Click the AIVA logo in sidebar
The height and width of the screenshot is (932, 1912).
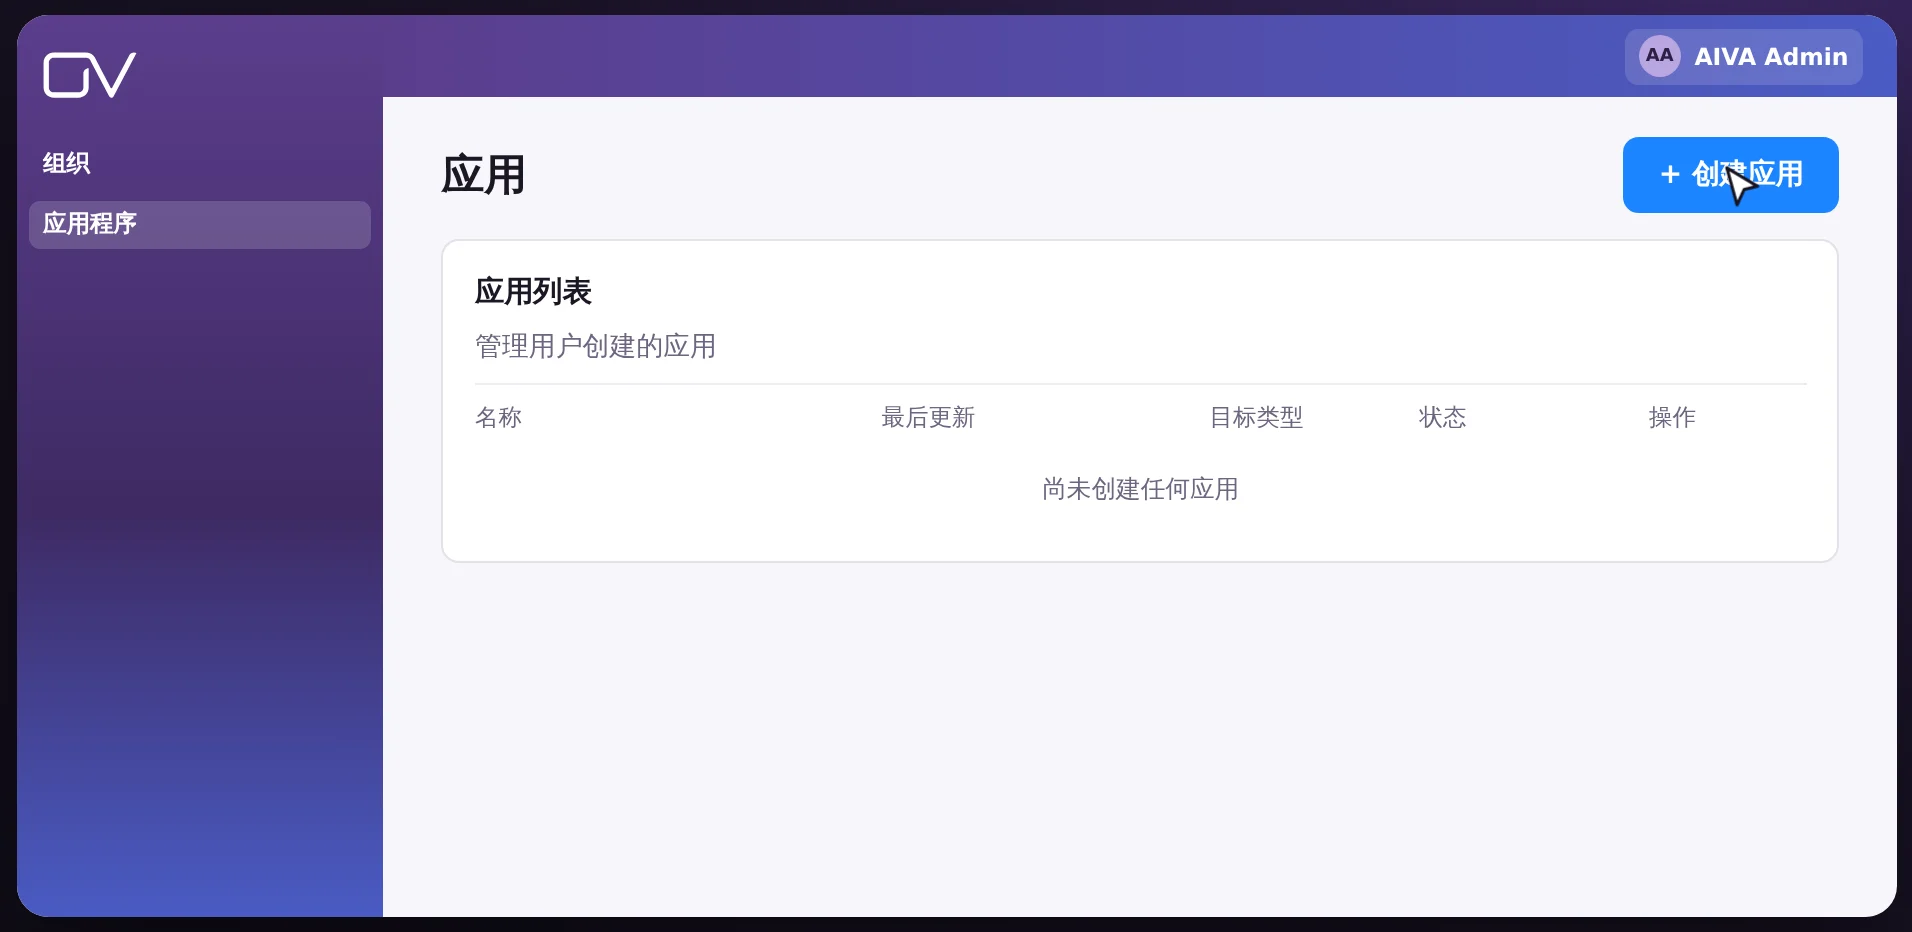coord(89,75)
